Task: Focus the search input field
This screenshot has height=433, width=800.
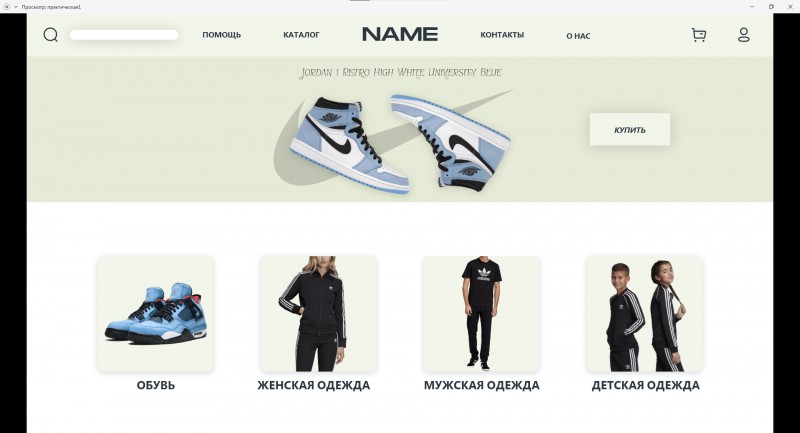Action: pos(124,35)
